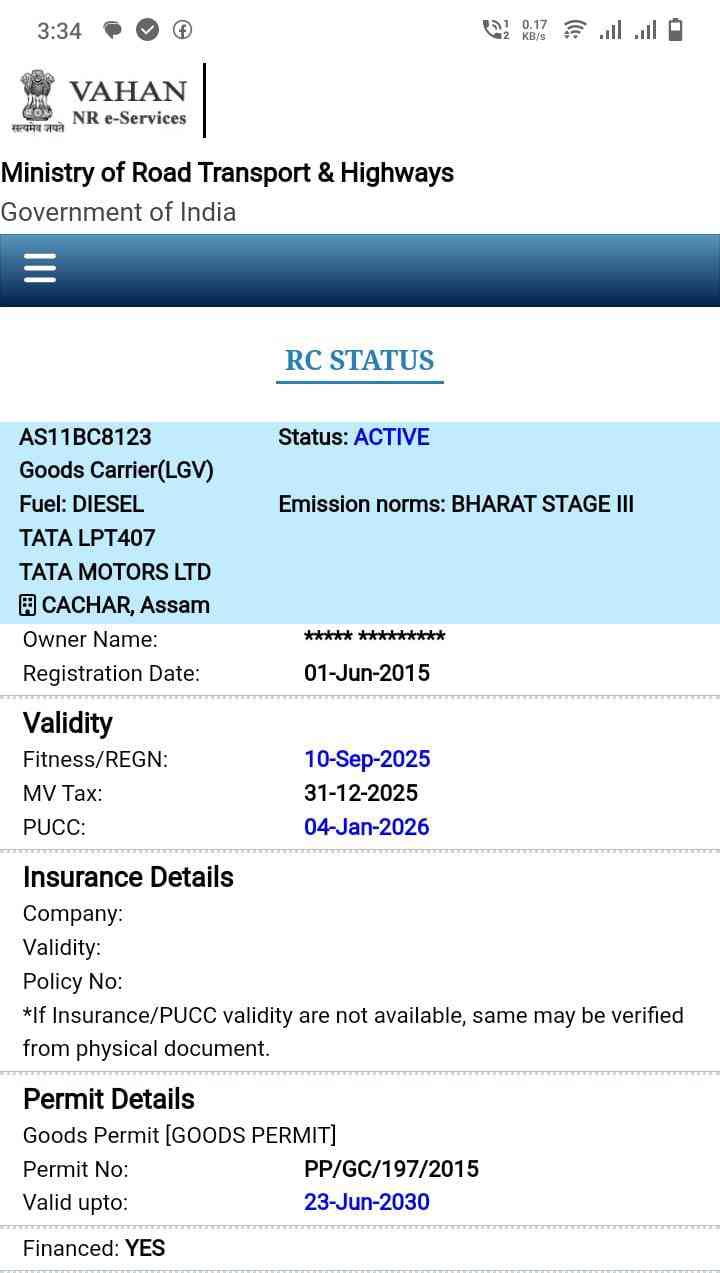
Task: Open the hamburger navigation menu
Action: click(x=39, y=268)
